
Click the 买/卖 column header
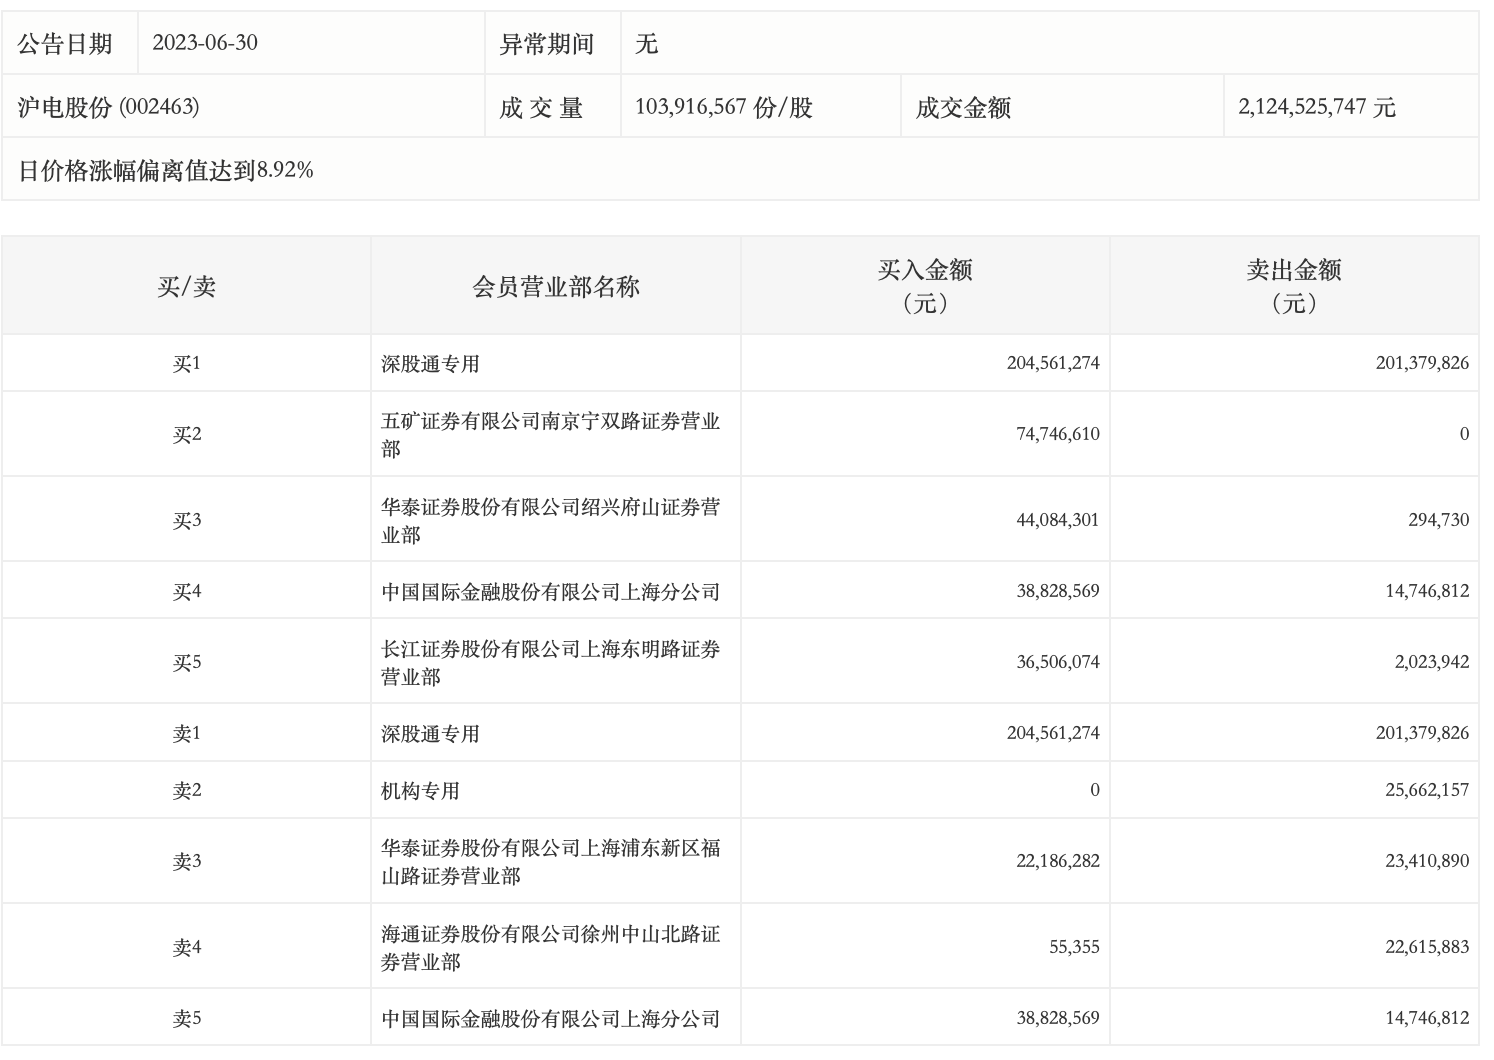pos(186,287)
